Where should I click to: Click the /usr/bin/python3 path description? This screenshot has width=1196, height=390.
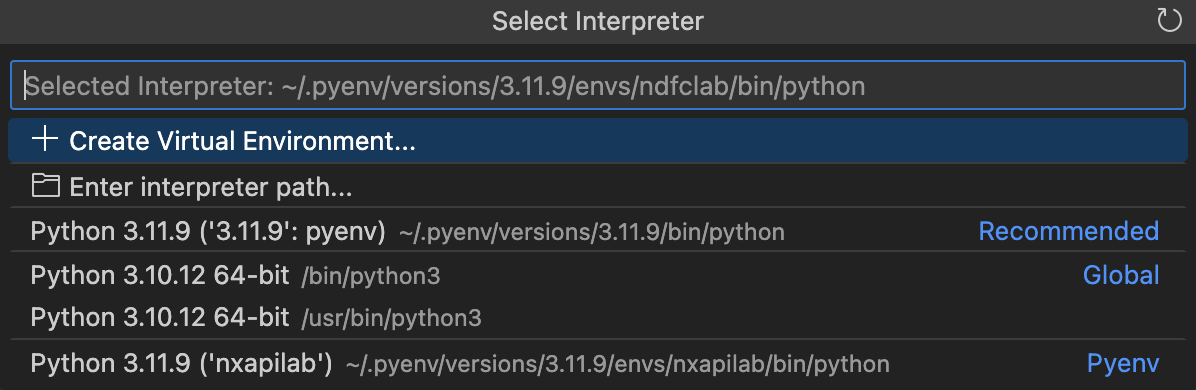pyautogui.click(x=392, y=319)
